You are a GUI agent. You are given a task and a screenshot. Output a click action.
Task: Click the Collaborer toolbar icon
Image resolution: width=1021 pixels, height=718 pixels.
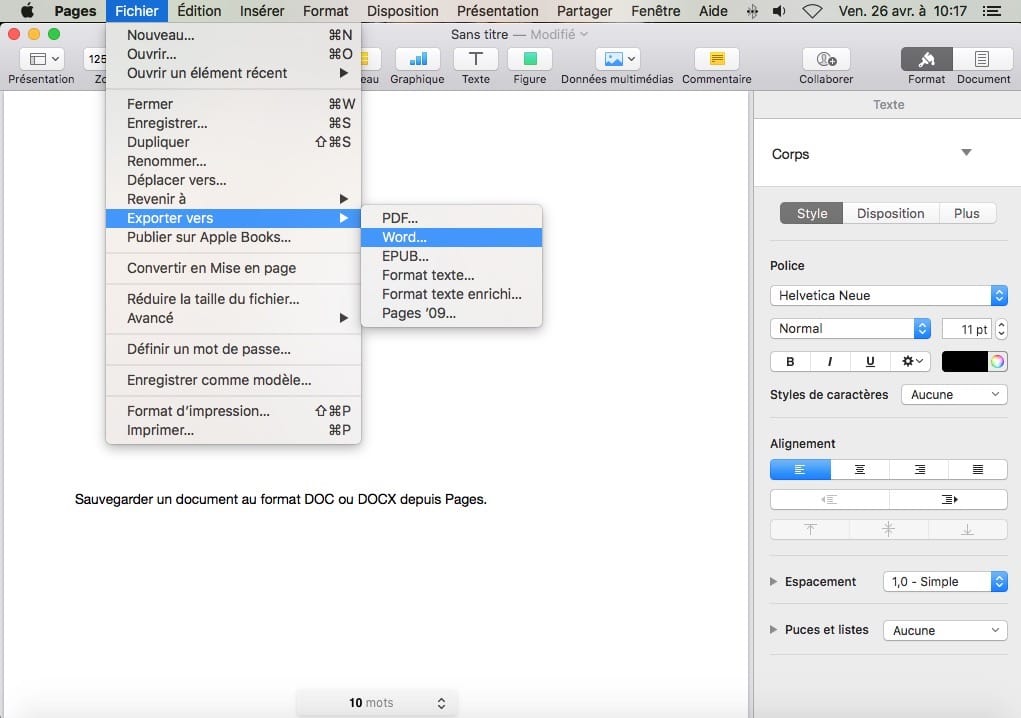tap(826, 59)
